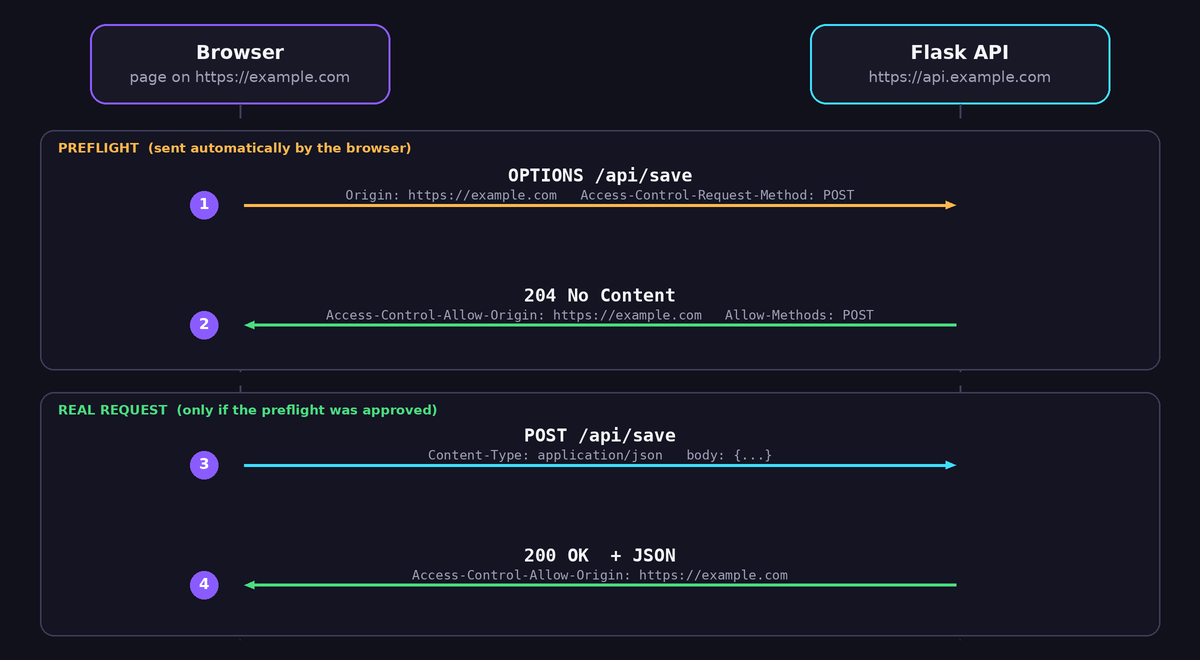Screen dimensions: 1200x660
Task: Click "page on https://example.com" subtitle
Action: pos(240,77)
